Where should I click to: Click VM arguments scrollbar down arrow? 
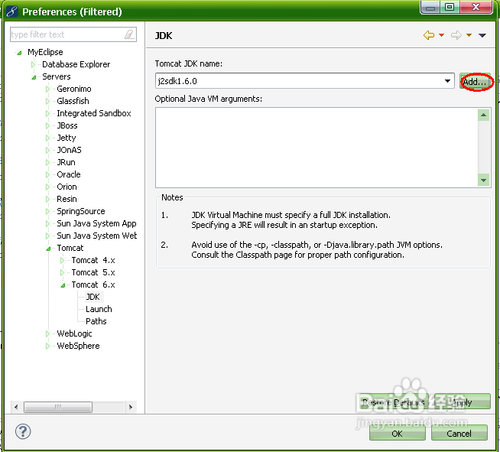tap(484, 180)
